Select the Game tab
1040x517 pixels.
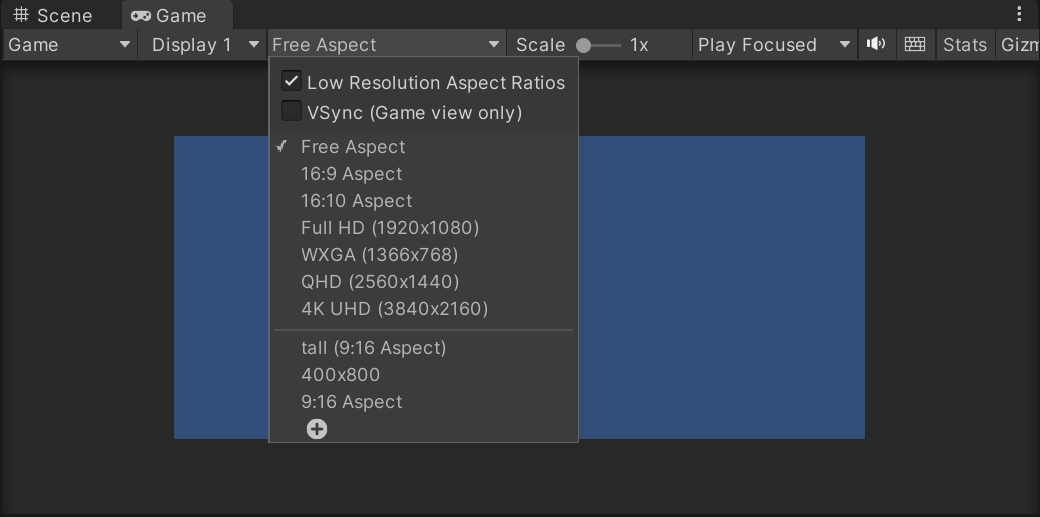169,15
